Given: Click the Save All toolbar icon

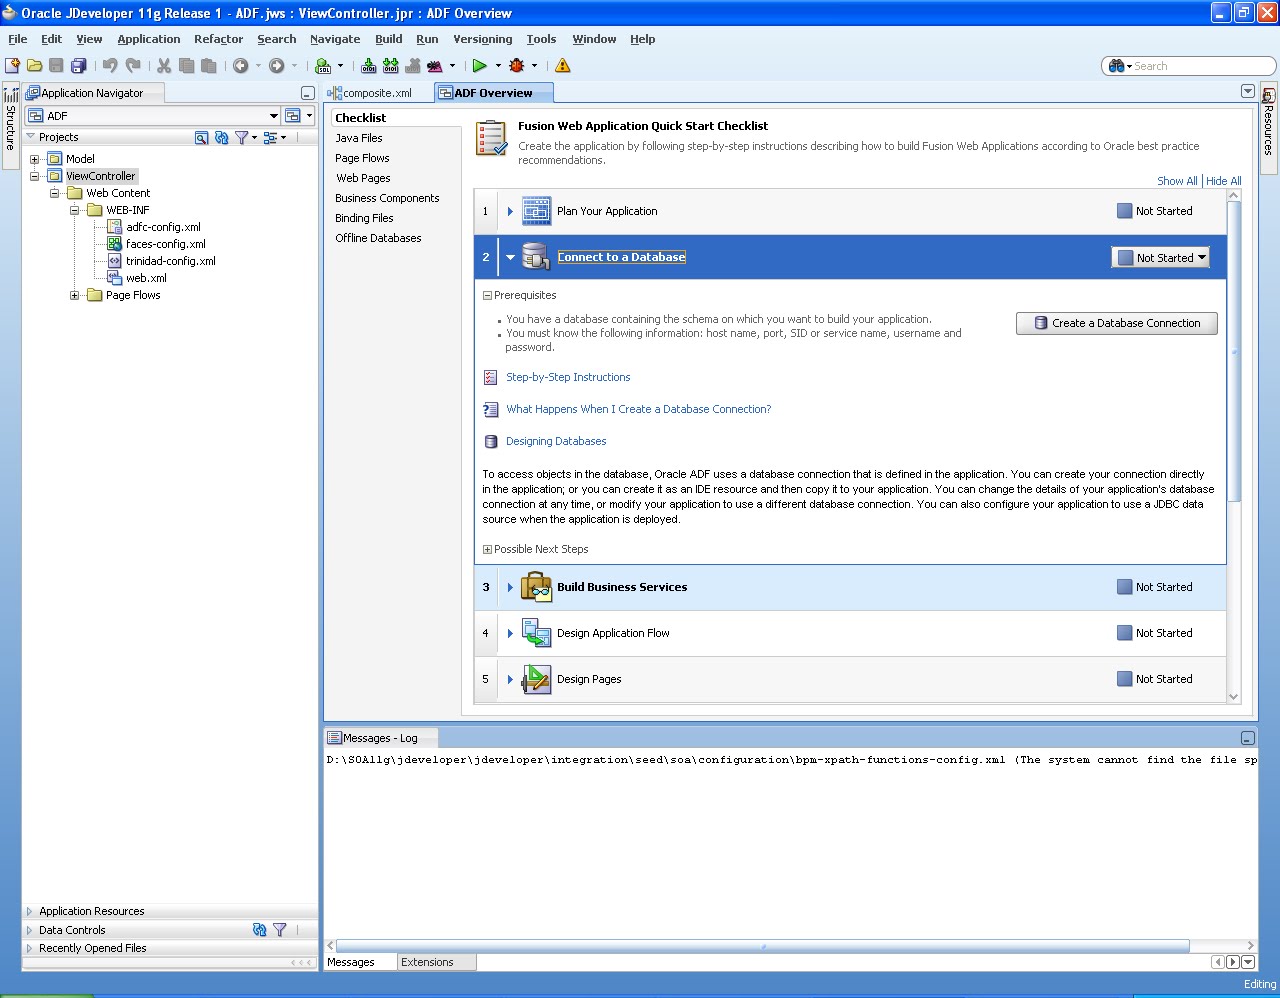Looking at the screenshot, I should click(x=79, y=65).
